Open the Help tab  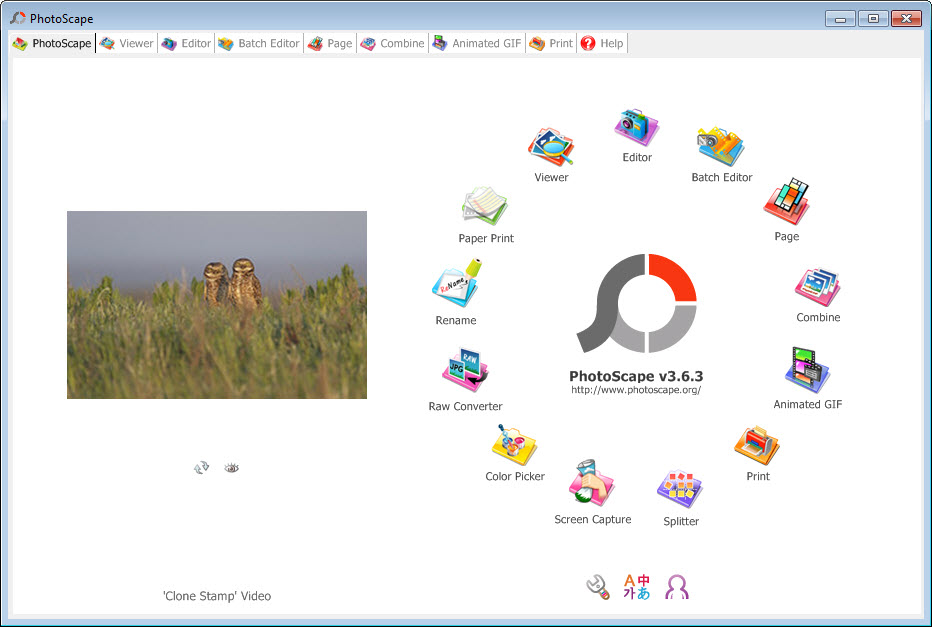tap(603, 43)
